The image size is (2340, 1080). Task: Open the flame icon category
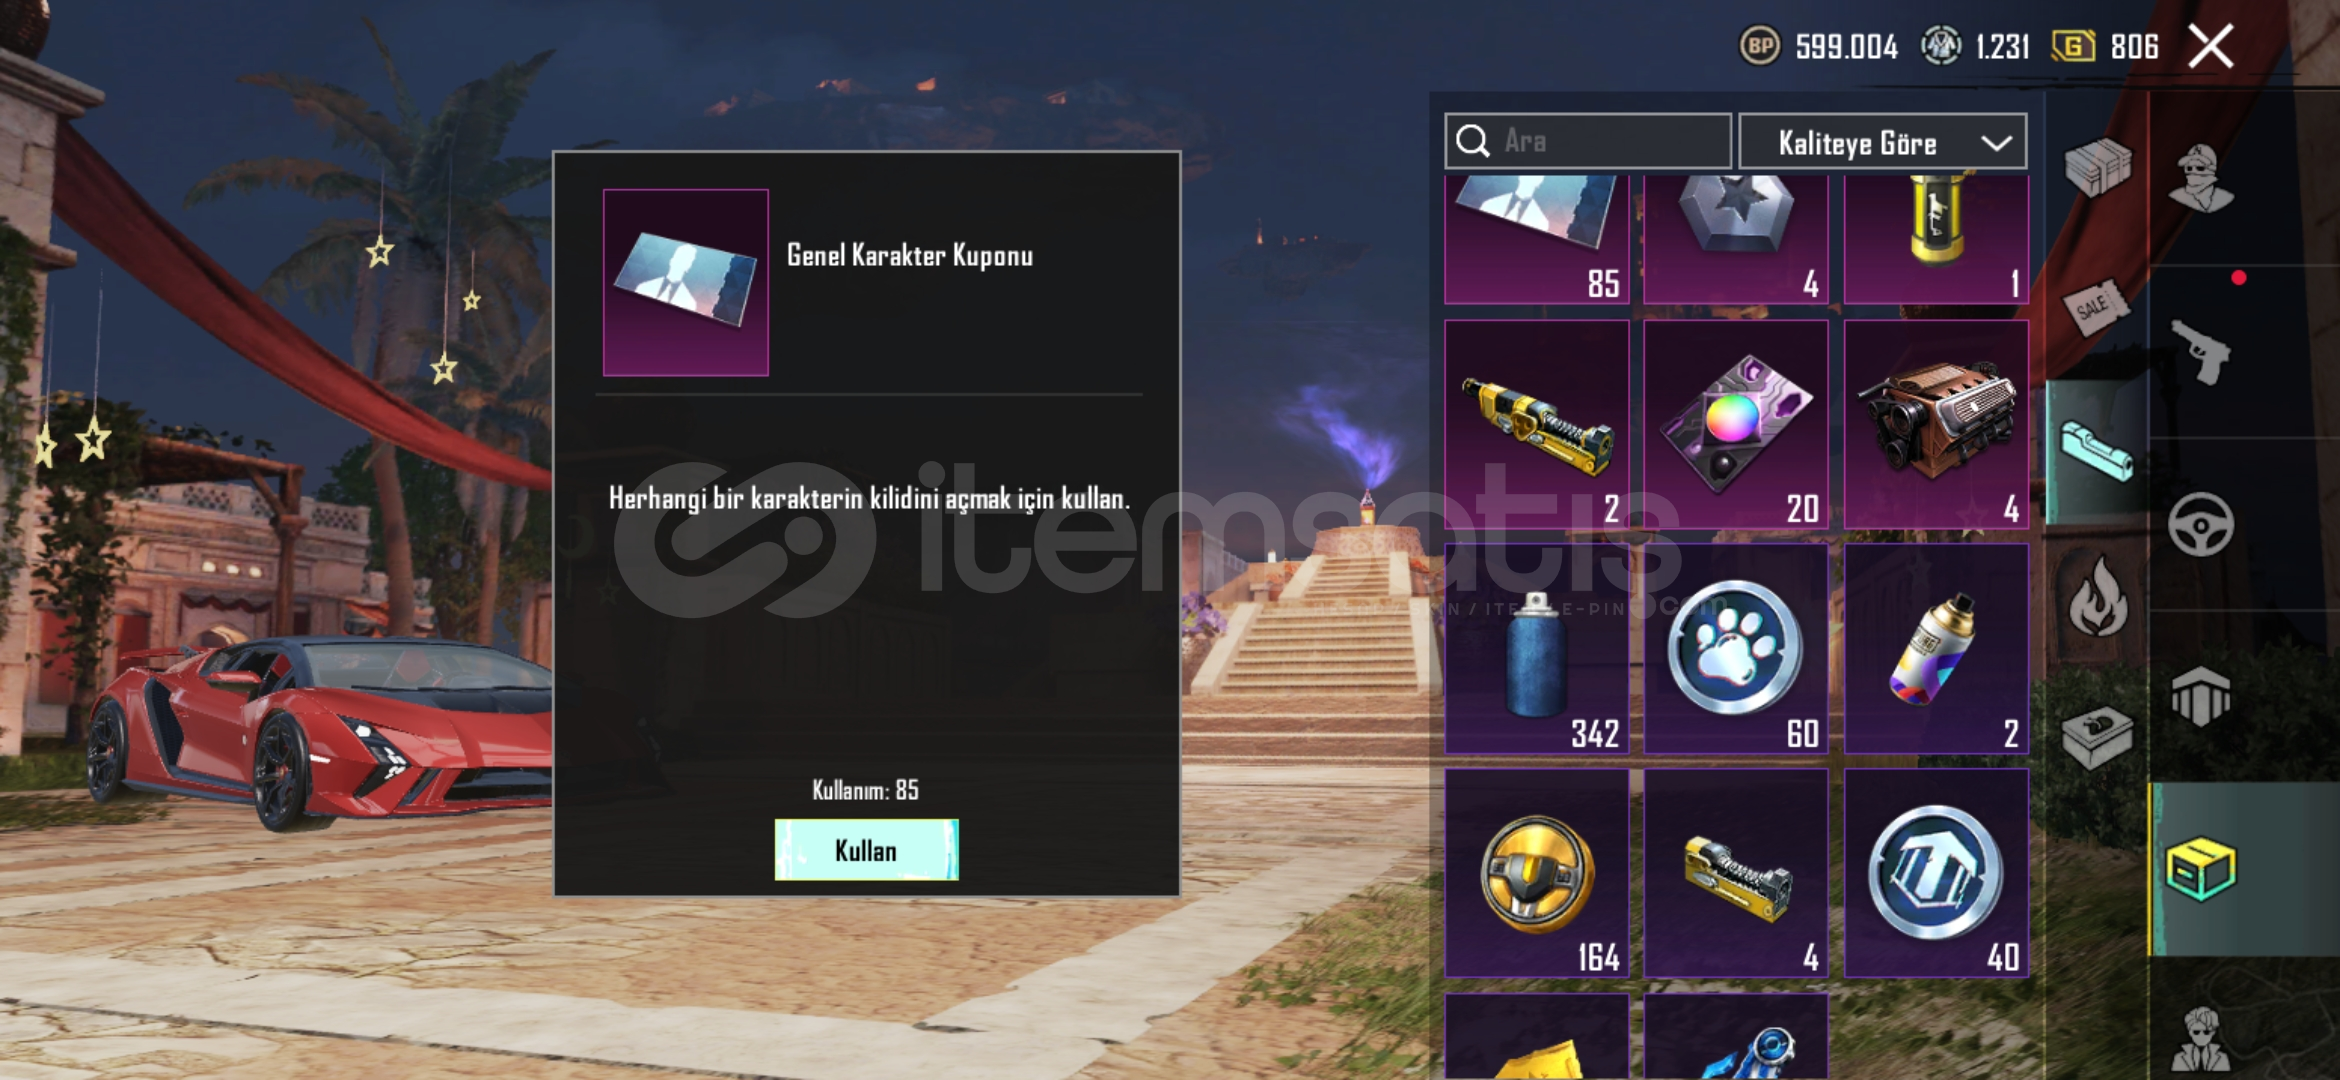[2097, 597]
